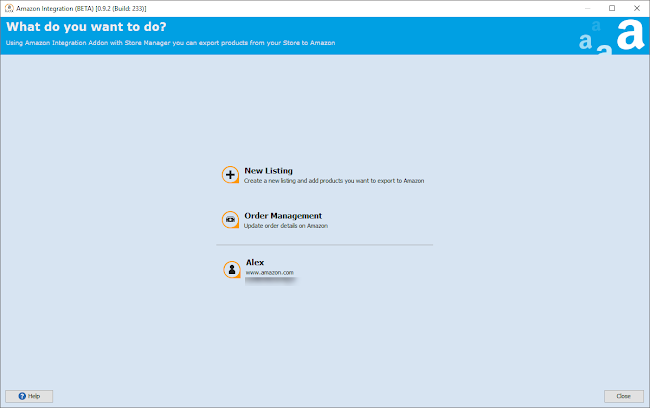Viewport: 650px width, 408px height.
Task: Select the Alex account name
Action: click(x=255, y=262)
